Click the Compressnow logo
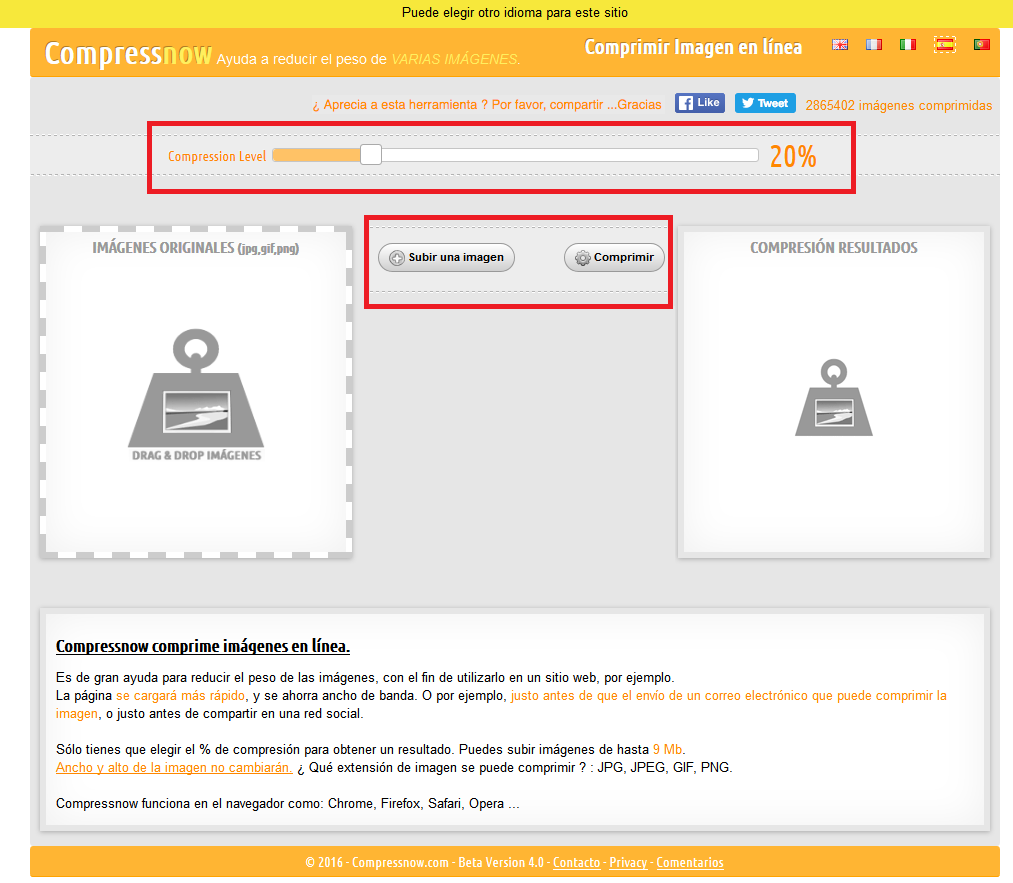1013x883 pixels. point(128,54)
